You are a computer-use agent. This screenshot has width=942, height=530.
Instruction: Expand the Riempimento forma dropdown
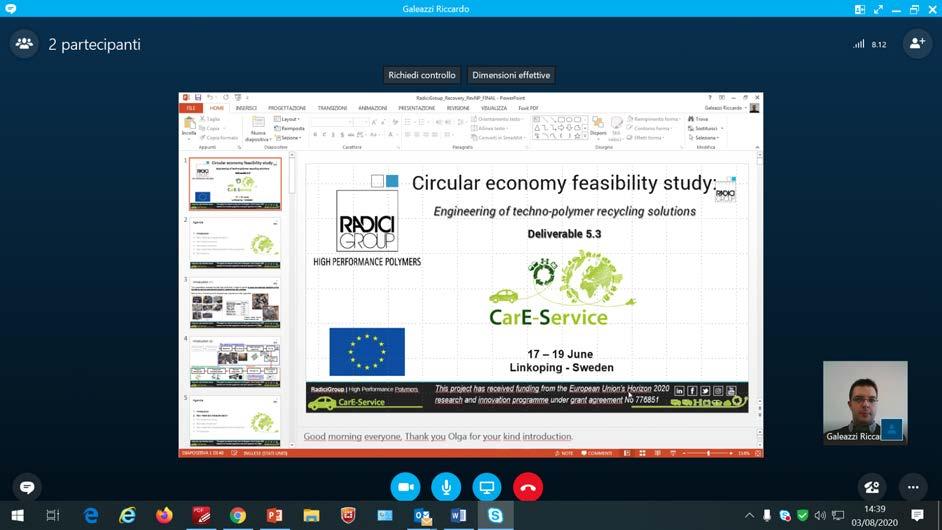[x=654, y=119]
